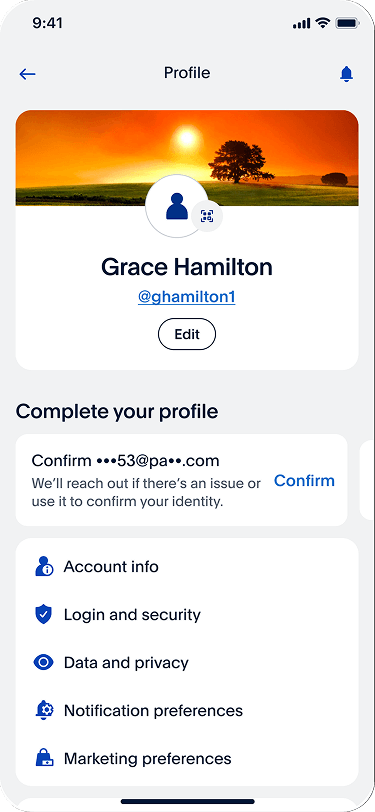The width and height of the screenshot is (375, 812).
Task: Tap Confirm to verify the email
Action: click(304, 481)
